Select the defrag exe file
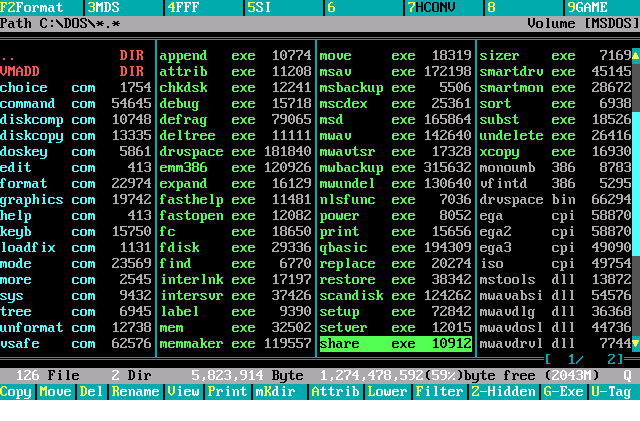 pos(236,119)
